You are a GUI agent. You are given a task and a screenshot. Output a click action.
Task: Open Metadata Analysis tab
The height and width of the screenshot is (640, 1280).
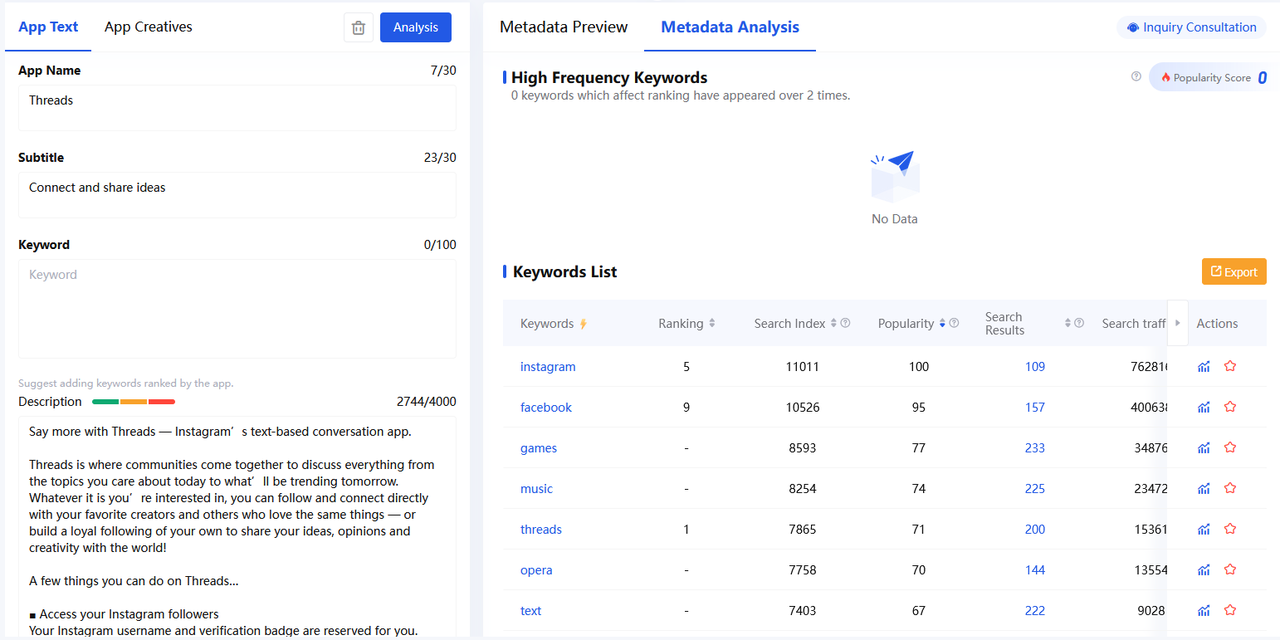[730, 27]
